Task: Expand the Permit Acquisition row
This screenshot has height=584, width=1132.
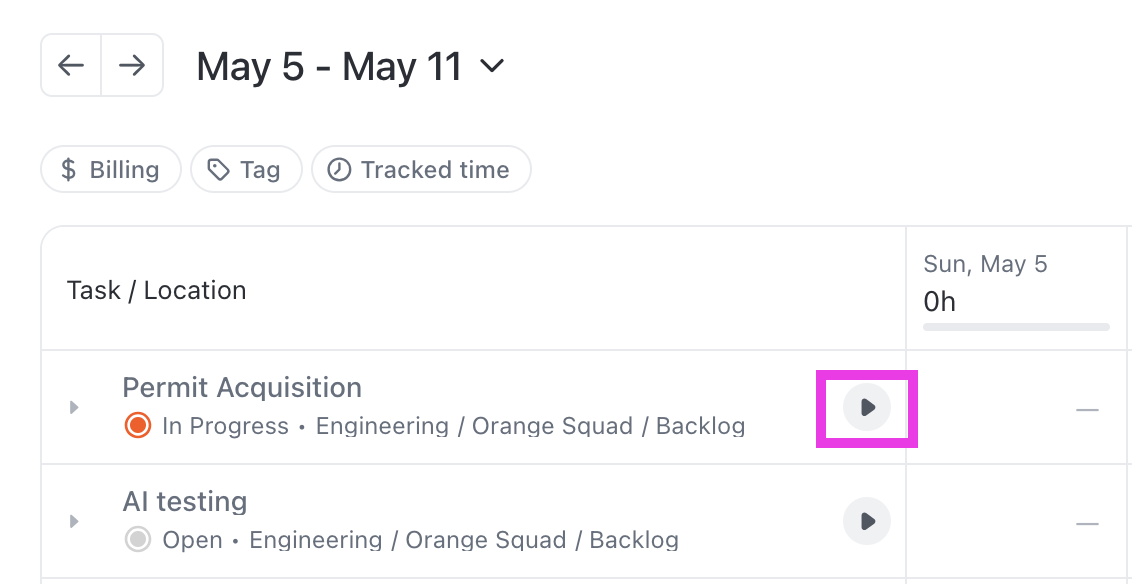Action: pyautogui.click(x=73, y=407)
